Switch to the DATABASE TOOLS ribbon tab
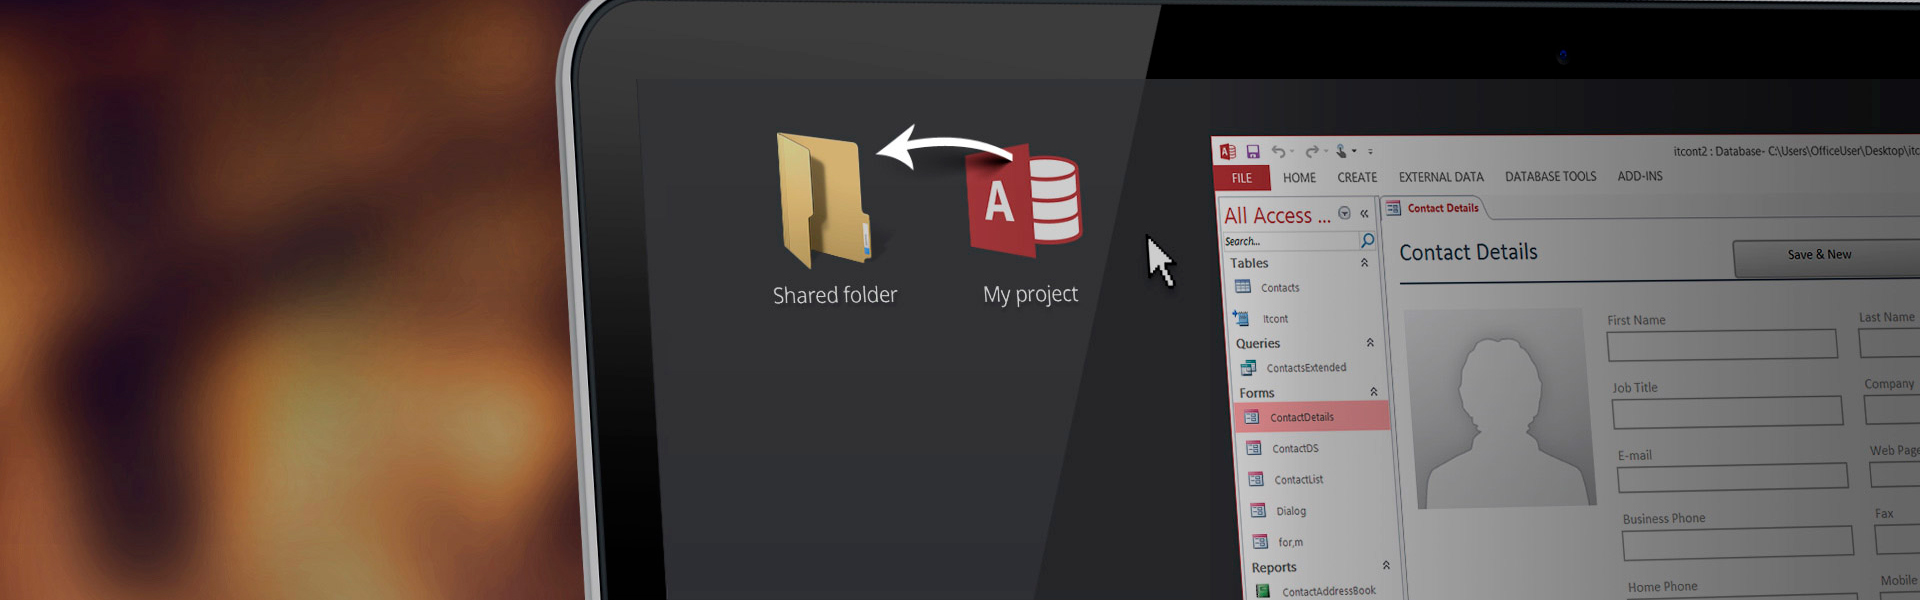Image resolution: width=1920 pixels, height=600 pixels. (x=1551, y=176)
